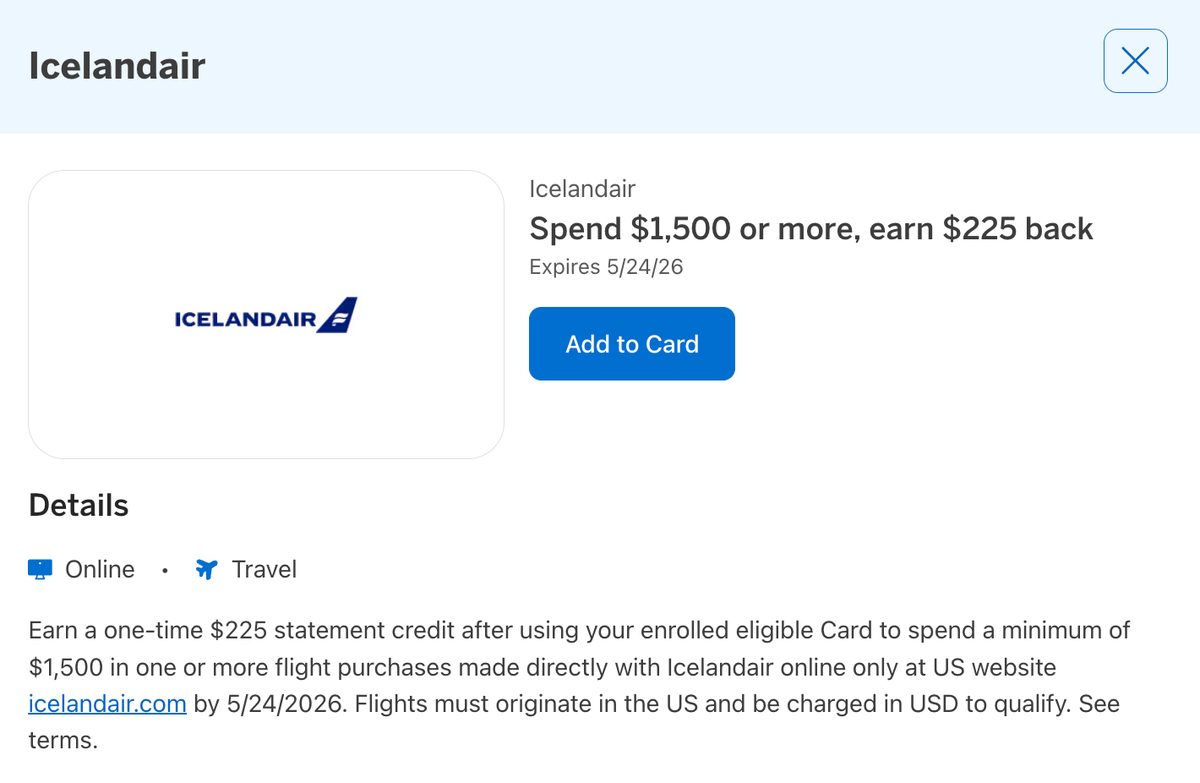Click the blue monitor symbol beside Online

coord(38,568)
